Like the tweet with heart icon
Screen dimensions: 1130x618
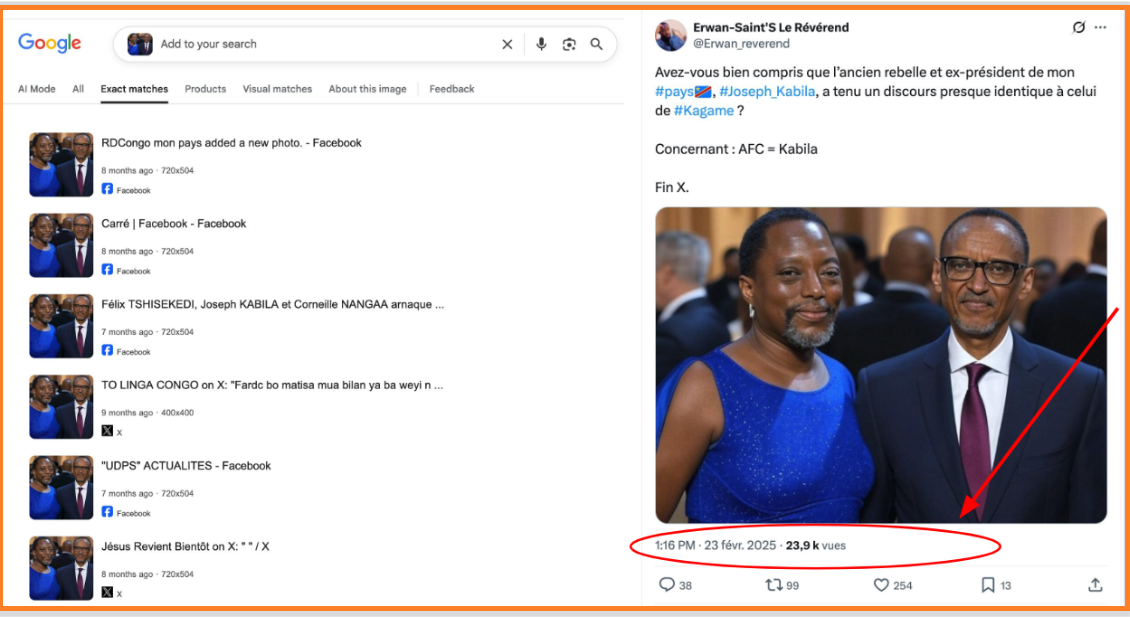[881, 585]
